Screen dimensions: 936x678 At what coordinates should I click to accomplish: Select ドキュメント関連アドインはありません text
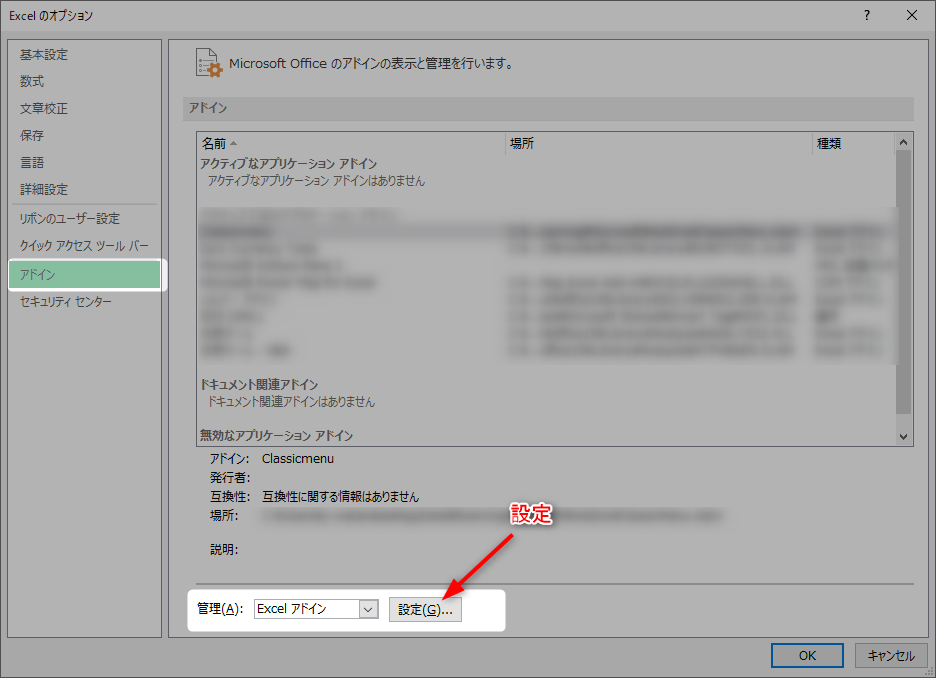pos(291,402)
